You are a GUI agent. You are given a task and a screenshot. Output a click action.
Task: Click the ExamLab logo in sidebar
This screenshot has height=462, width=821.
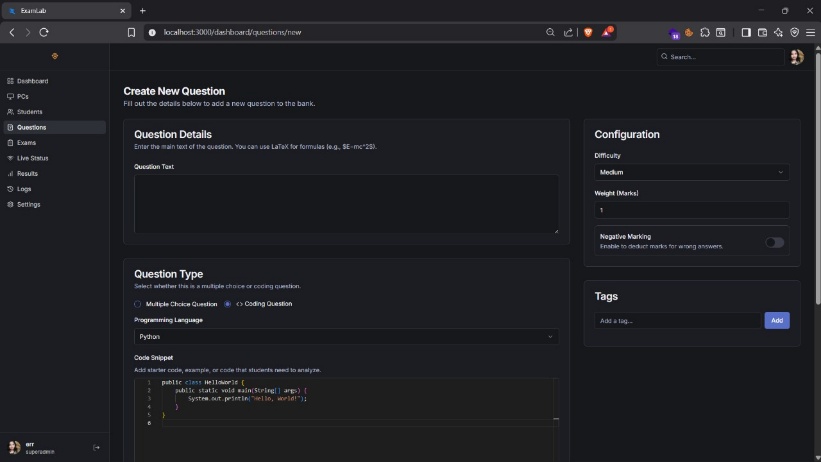(x=54, y=56)
